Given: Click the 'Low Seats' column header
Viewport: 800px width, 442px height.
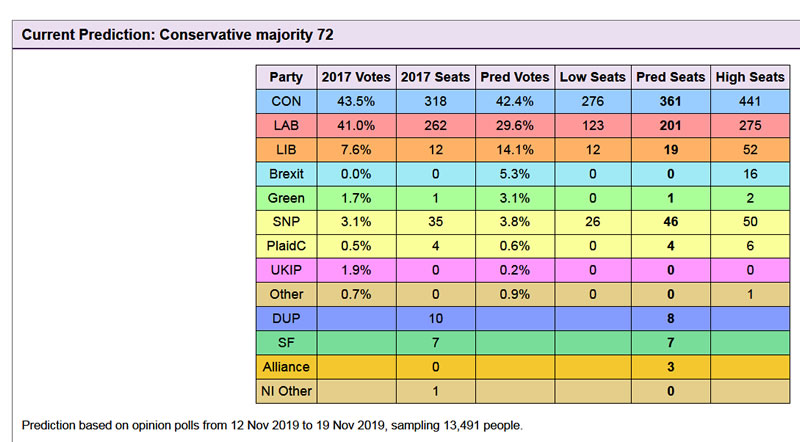Looking at the screenshot, I should coord(592,77).
